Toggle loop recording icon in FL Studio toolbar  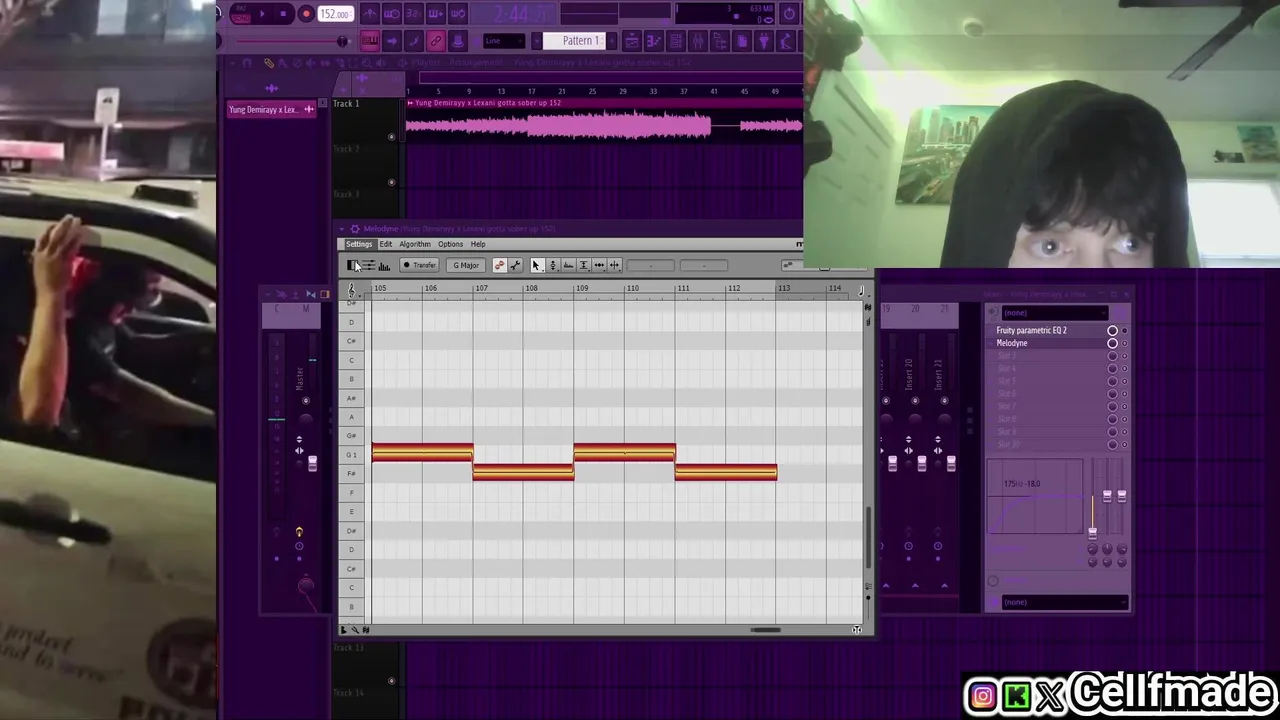coord(459,14)
